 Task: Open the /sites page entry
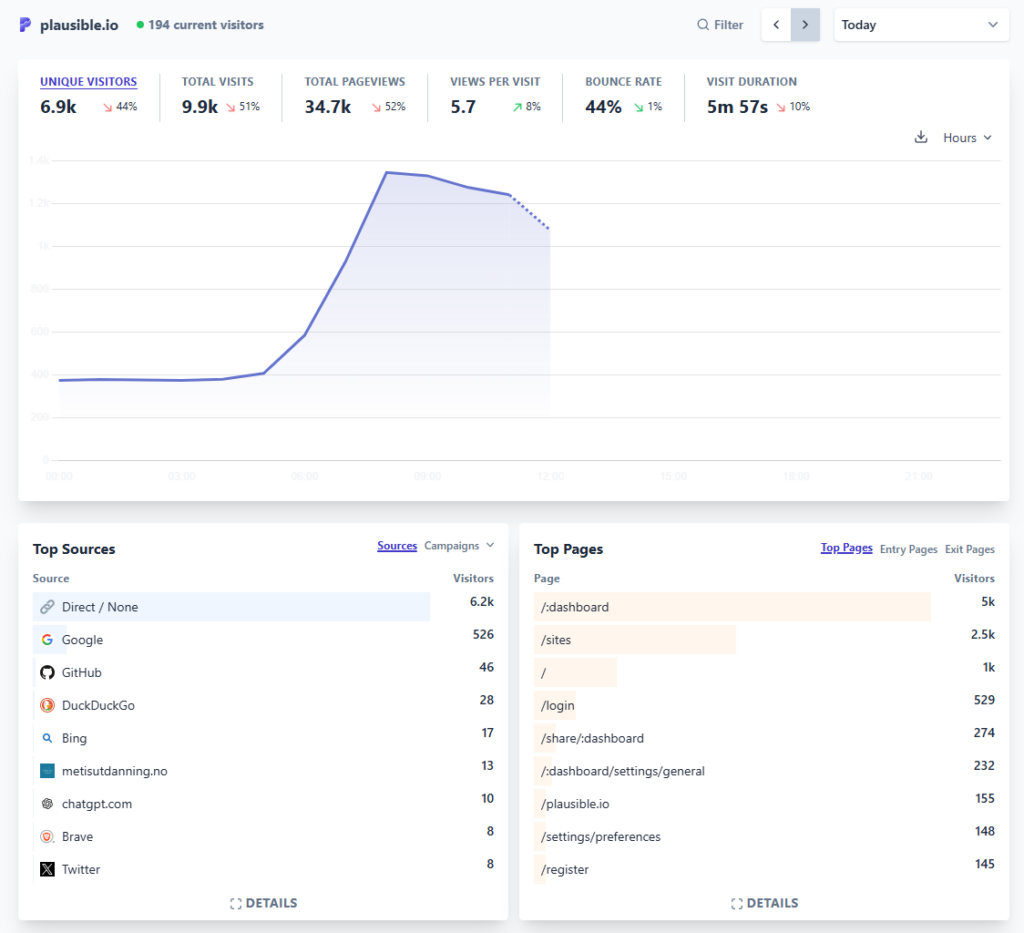[556, 640]
